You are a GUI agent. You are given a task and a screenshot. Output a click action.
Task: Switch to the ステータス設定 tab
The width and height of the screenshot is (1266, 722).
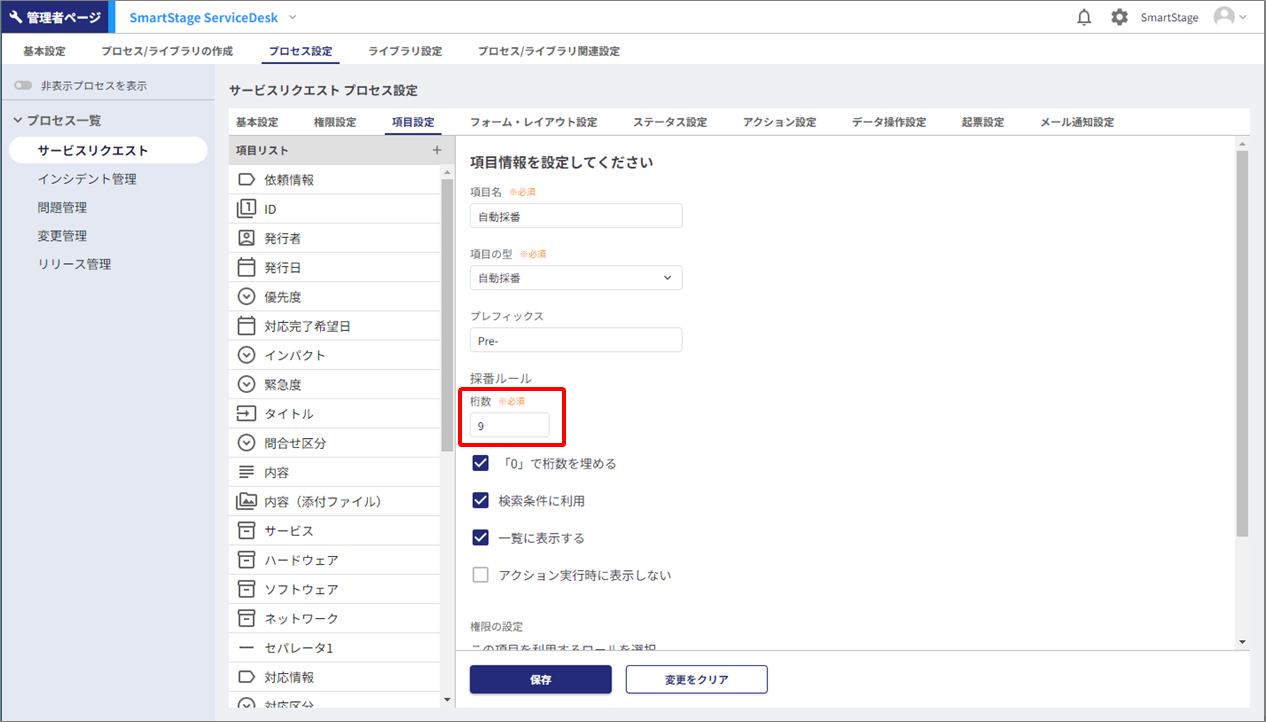click(x=669, y=122)
